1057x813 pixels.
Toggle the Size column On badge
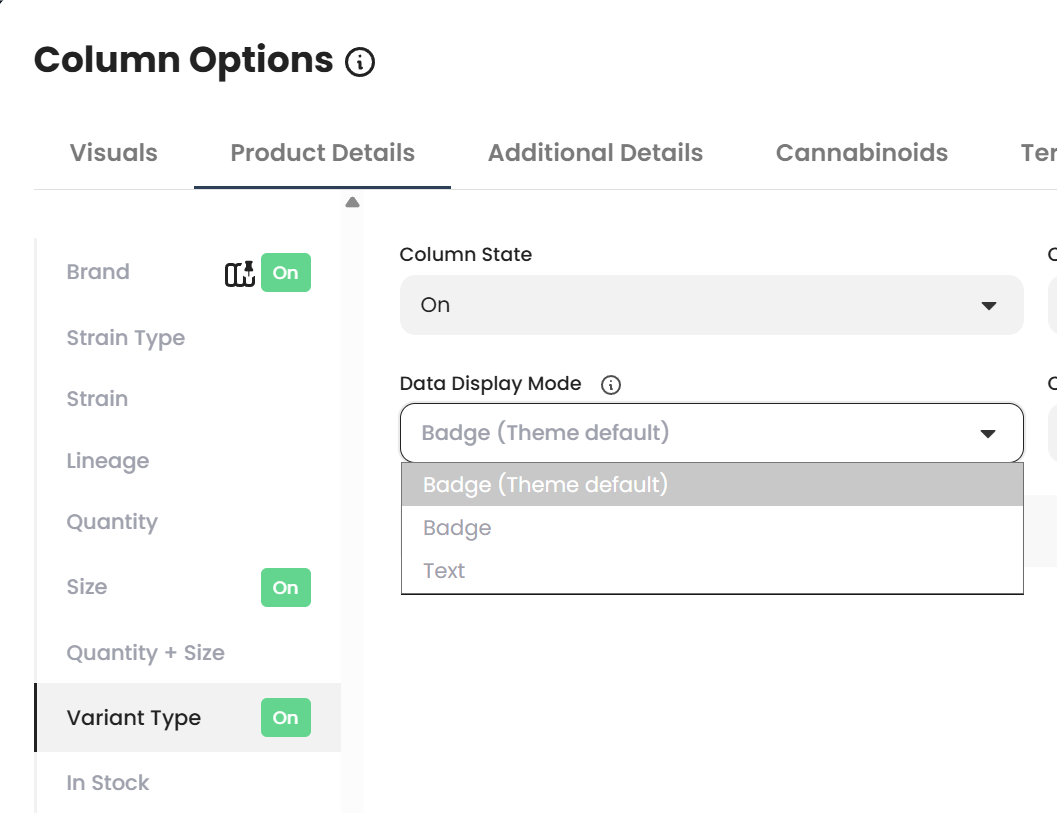286,588
